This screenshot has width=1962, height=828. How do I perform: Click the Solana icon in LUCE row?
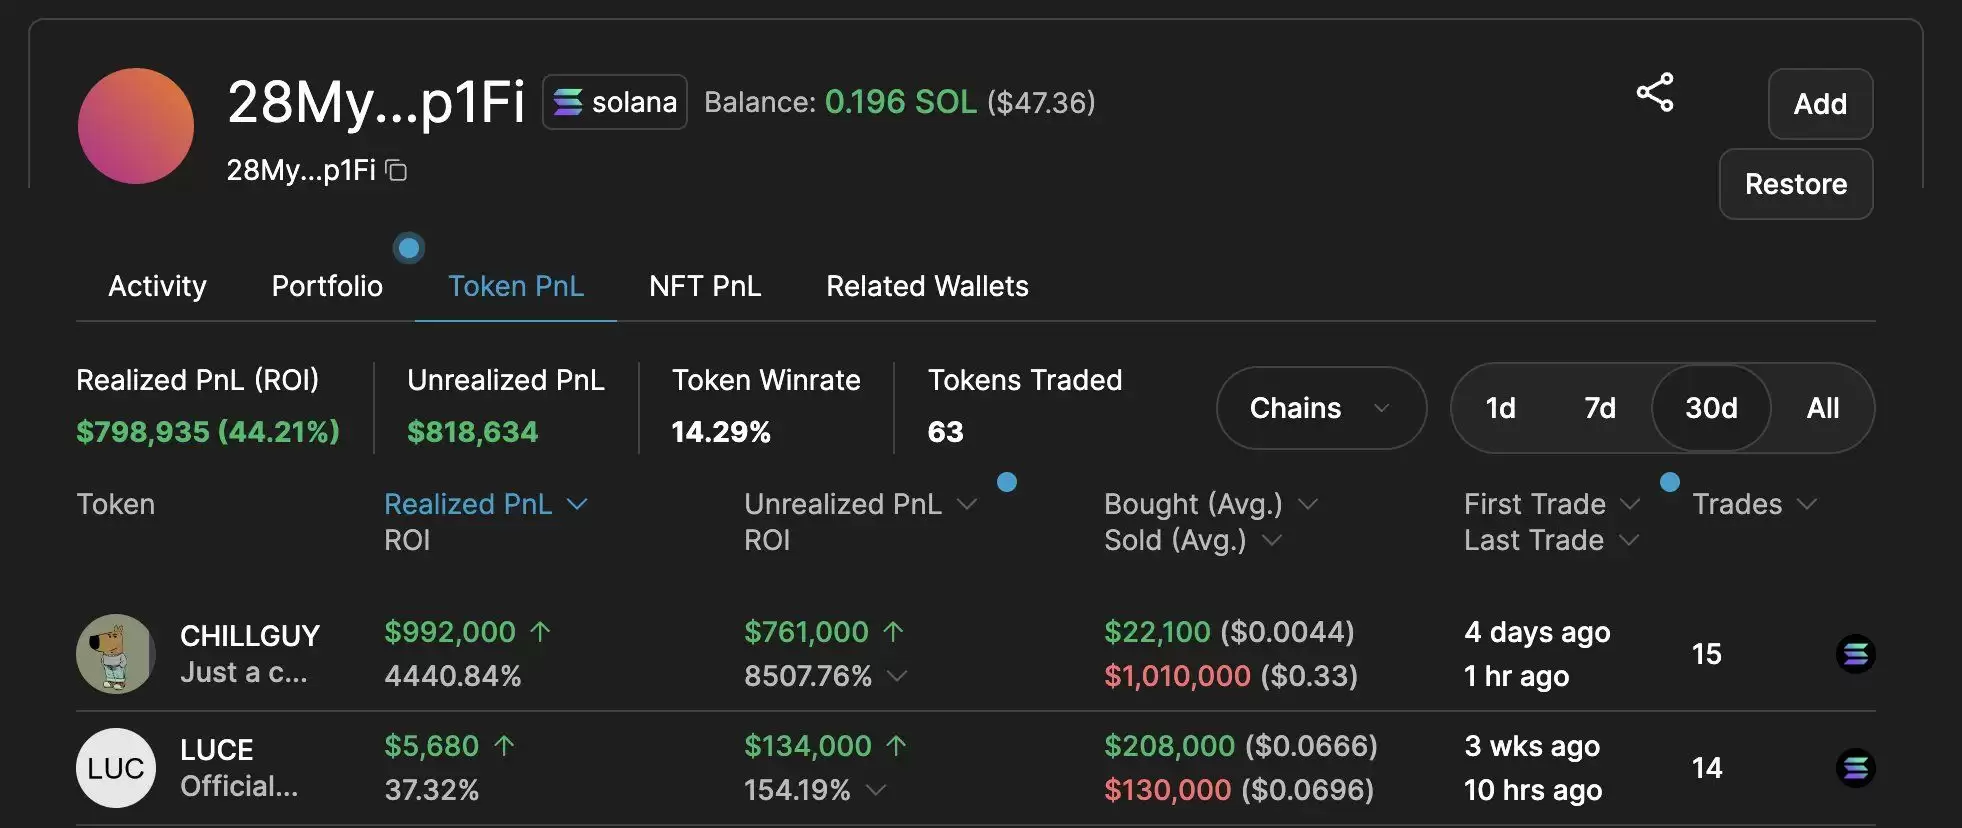click(1855, 768)
